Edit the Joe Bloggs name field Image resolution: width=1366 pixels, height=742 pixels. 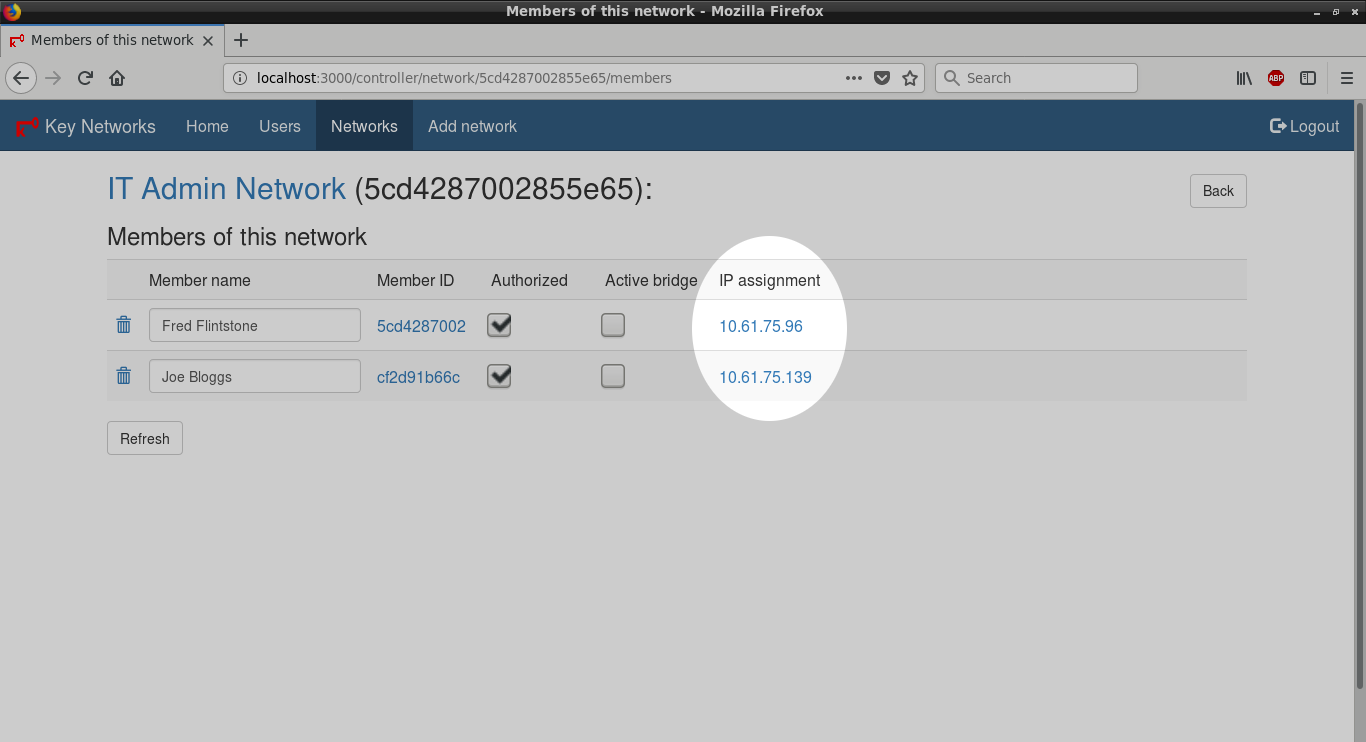click(x=254, y=376)
